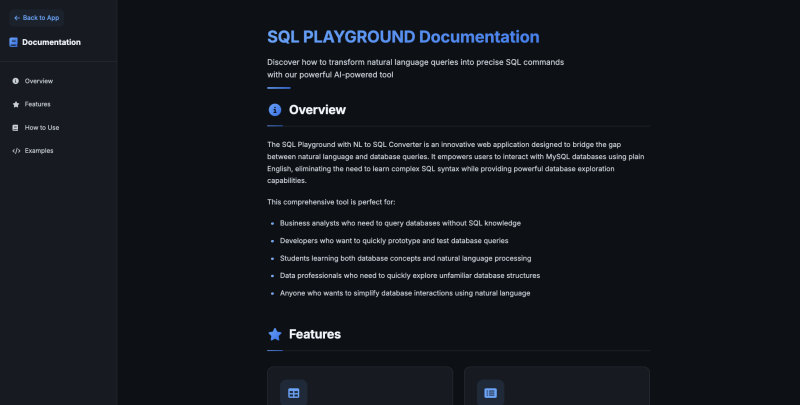
Task: Click the code brackets icon beside Examples
Action: tap(15, 151)
